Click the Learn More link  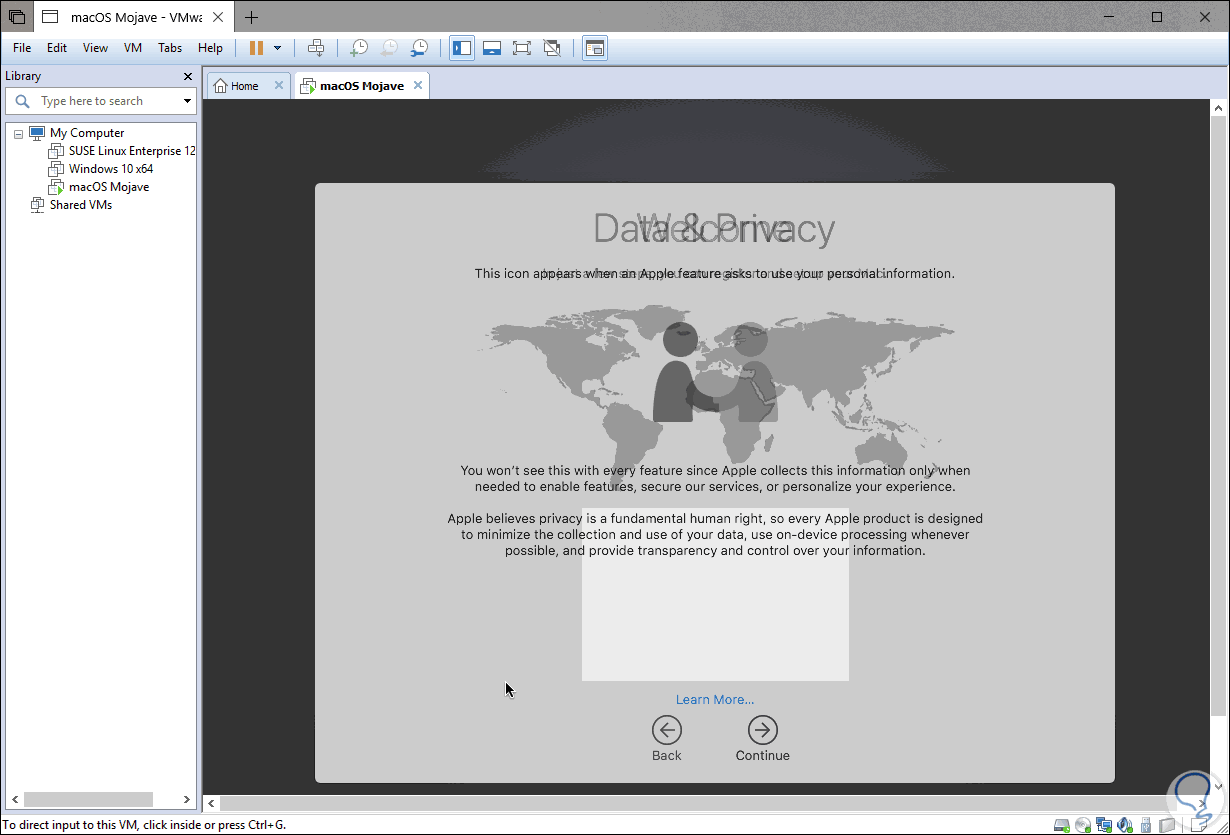tap(715, 700)
